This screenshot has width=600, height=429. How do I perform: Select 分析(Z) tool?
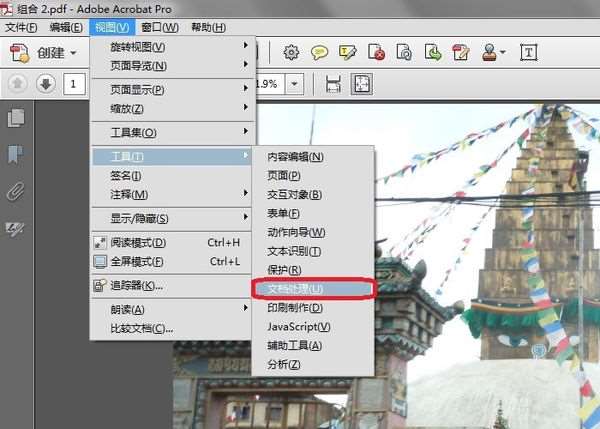[x=313, y=364]
